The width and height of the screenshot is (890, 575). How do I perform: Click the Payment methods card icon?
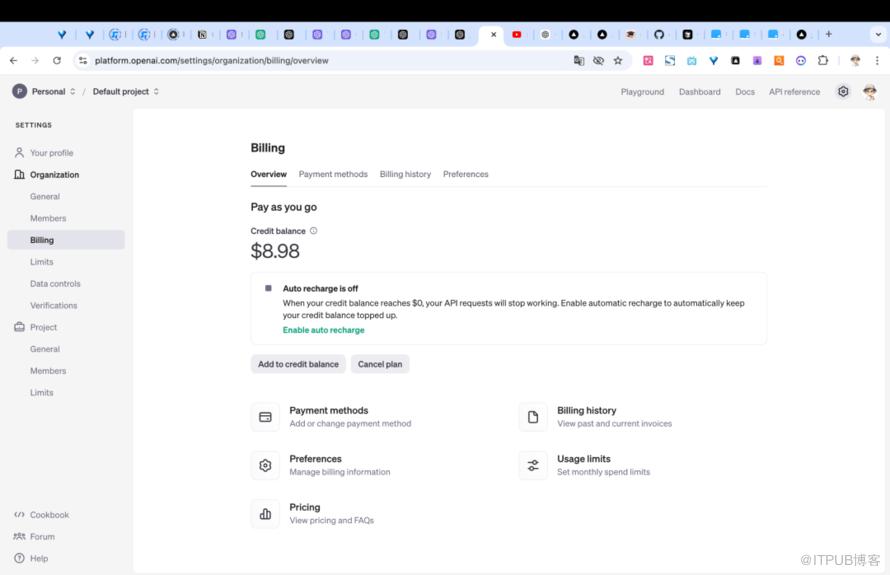265,417
